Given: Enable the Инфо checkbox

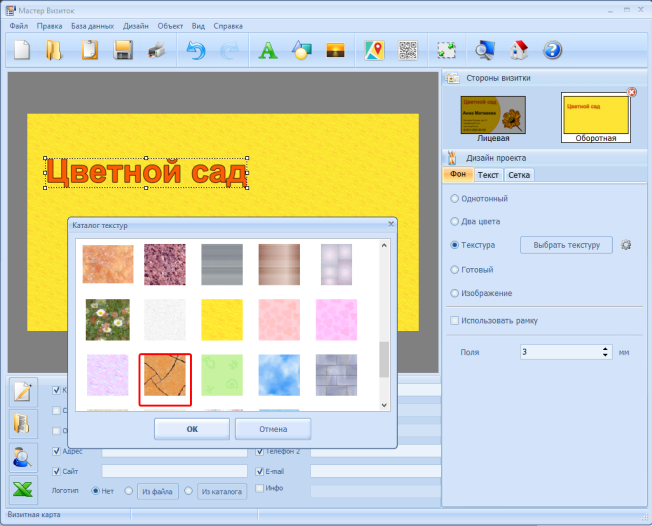Looking at the screenshot, I should click(259, 488).
